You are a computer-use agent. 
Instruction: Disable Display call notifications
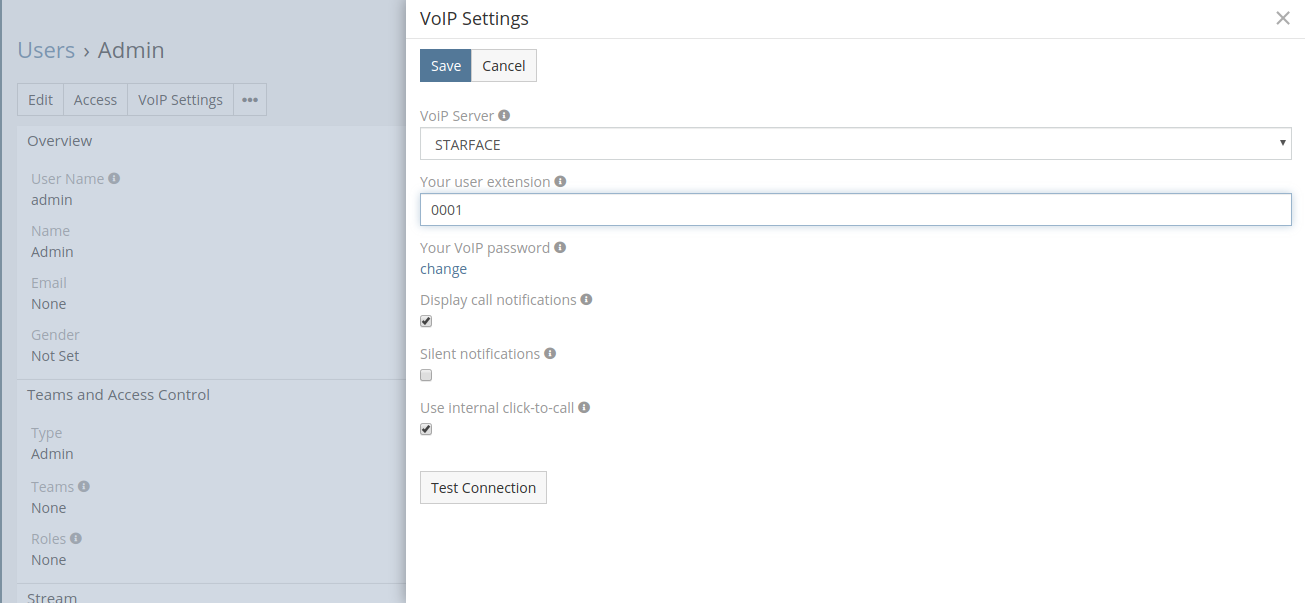tap(426, 321)
